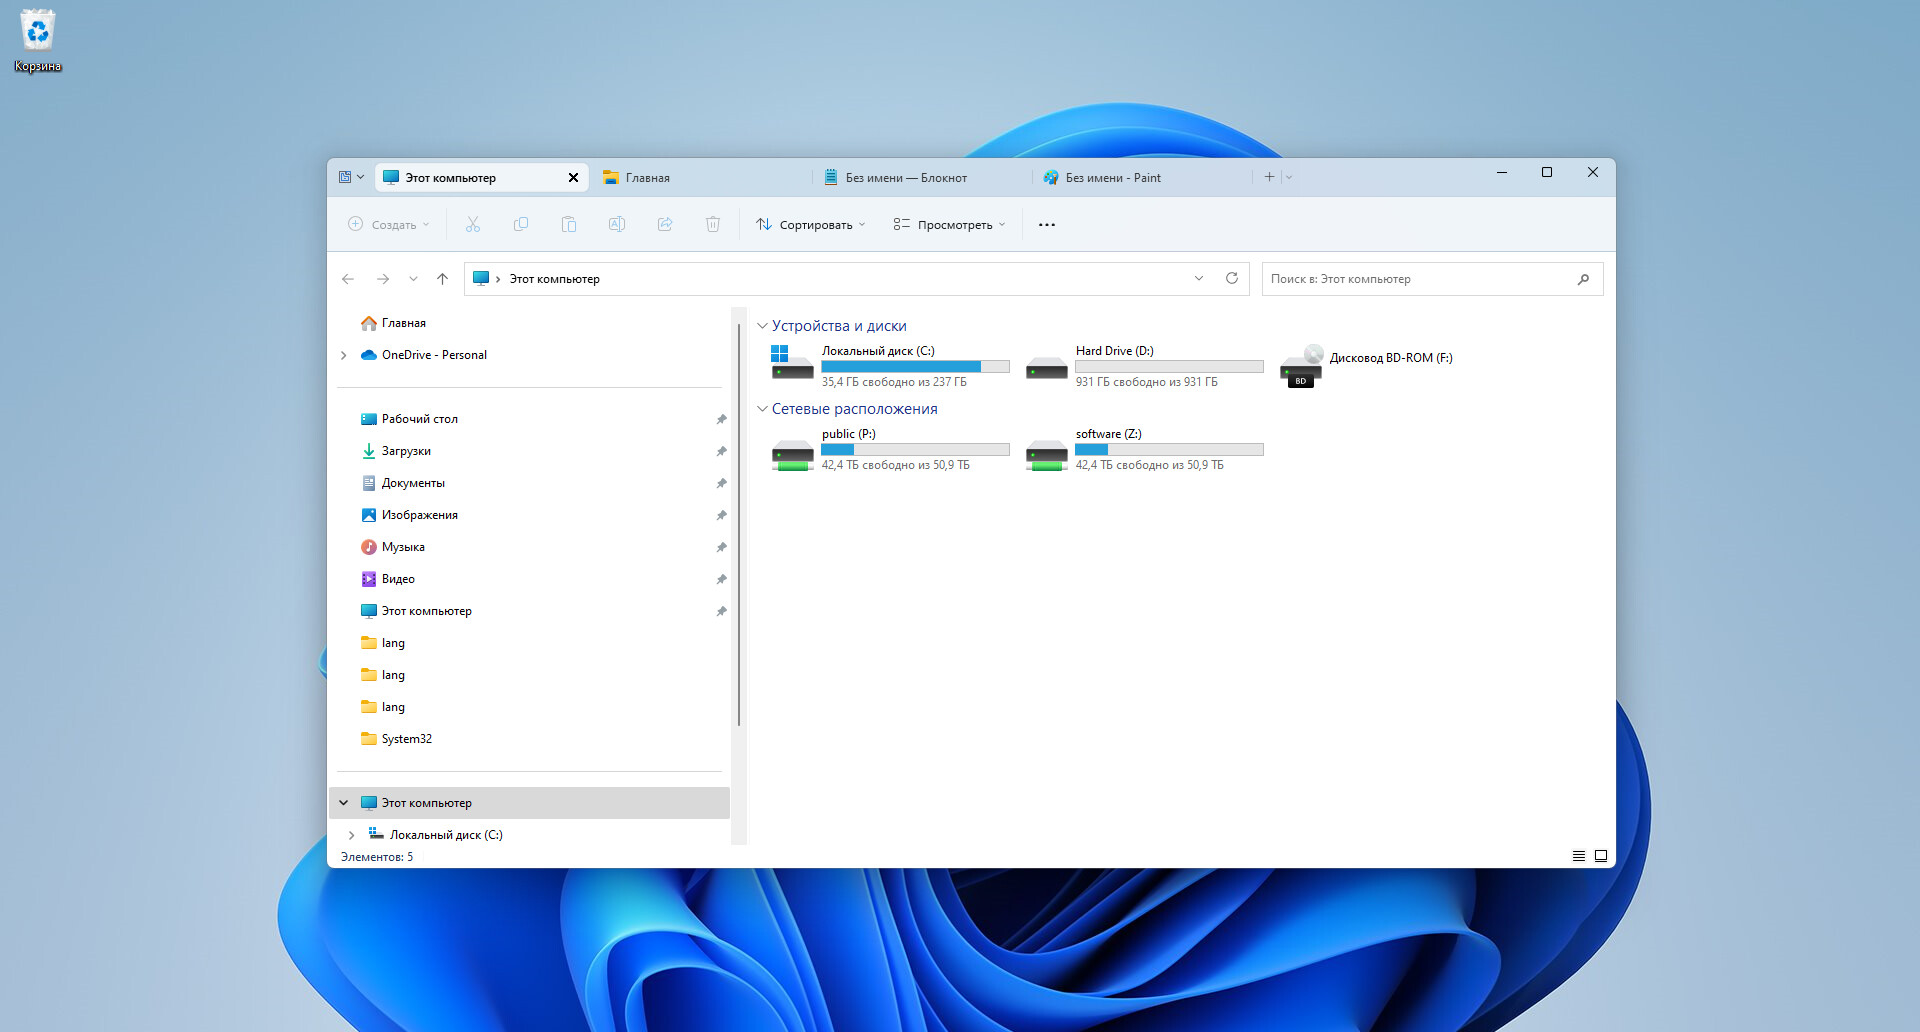
Task: Switch to the Без имени — Блокнот tab
Action: pyautogui.click(x=905, y=178)
